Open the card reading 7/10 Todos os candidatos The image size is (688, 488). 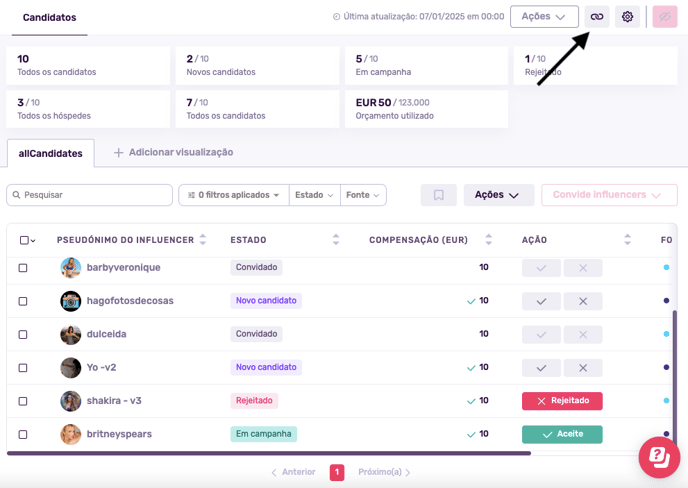[x=257, y=109]
